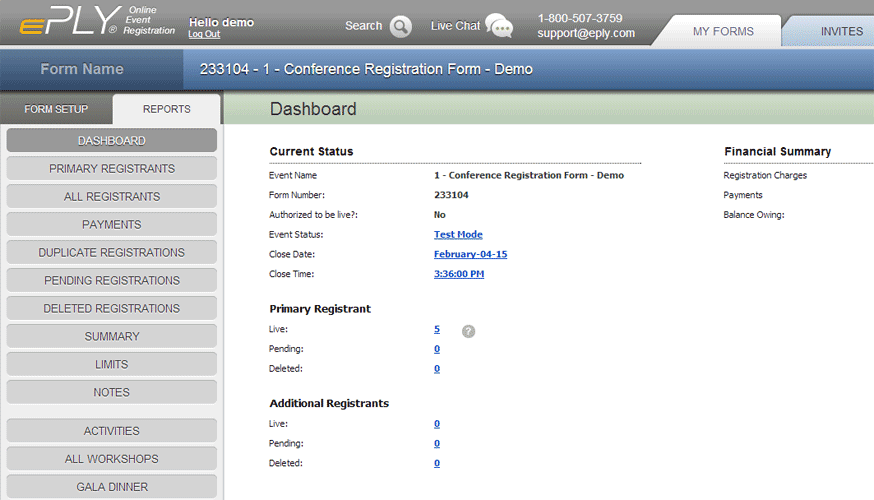874x500 pixels.
Task: Click the Event Name value text
Action: click(528, 175)
